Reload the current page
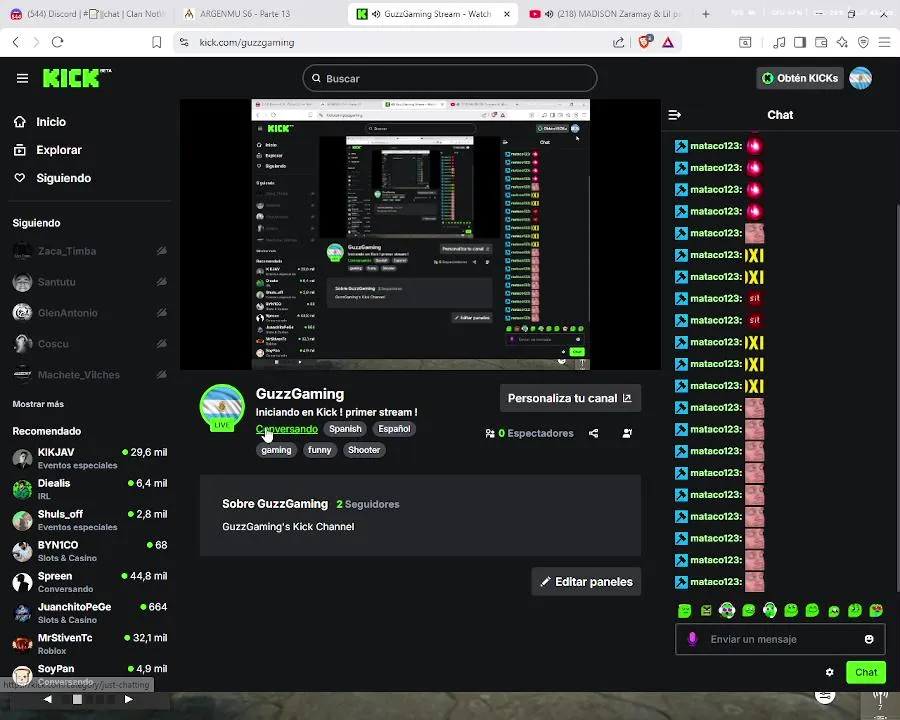The height and width of the screenshot is (720, 900). [57, 42]
